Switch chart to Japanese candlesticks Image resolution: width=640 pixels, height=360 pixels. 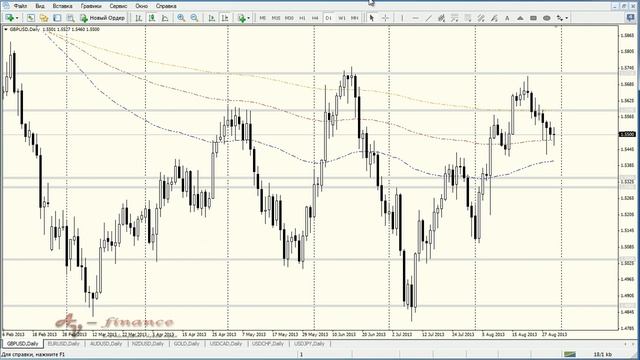tap(152, 18)
